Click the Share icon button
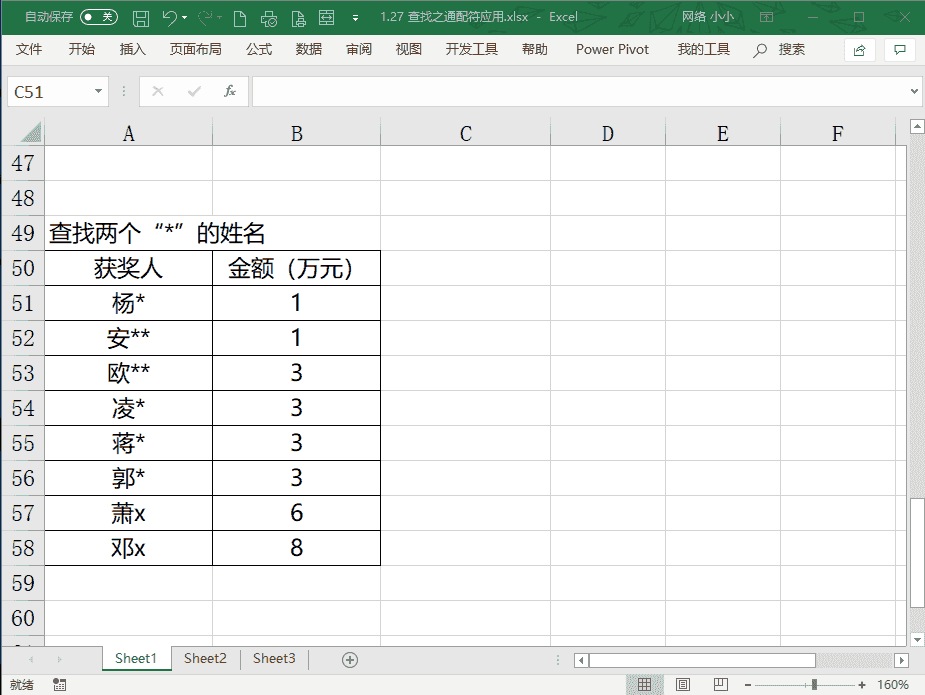The height and width of the screenshot is (695, 925). click(x=860, y=50)
